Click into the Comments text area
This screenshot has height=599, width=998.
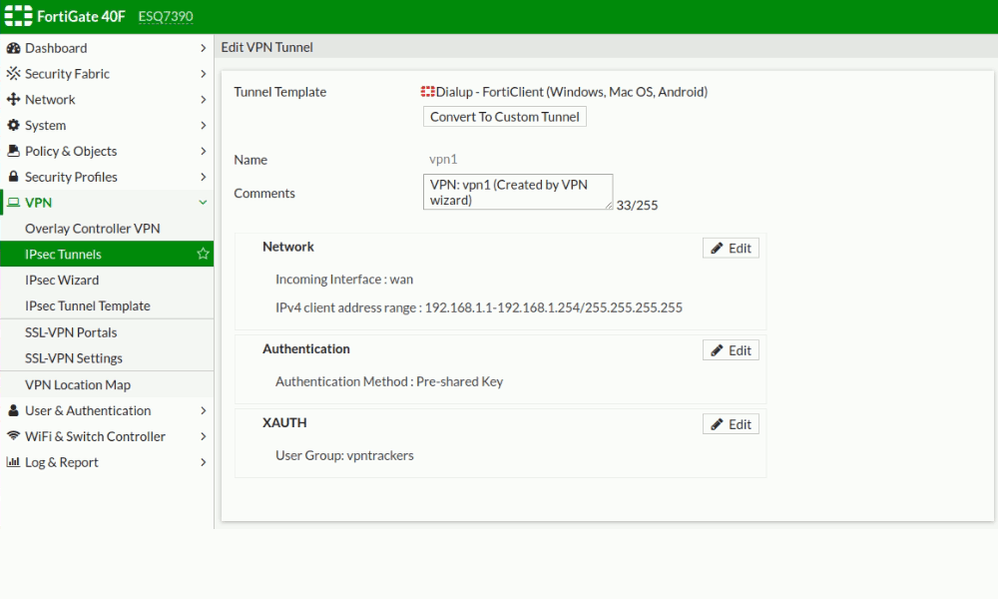coord(518,192)
